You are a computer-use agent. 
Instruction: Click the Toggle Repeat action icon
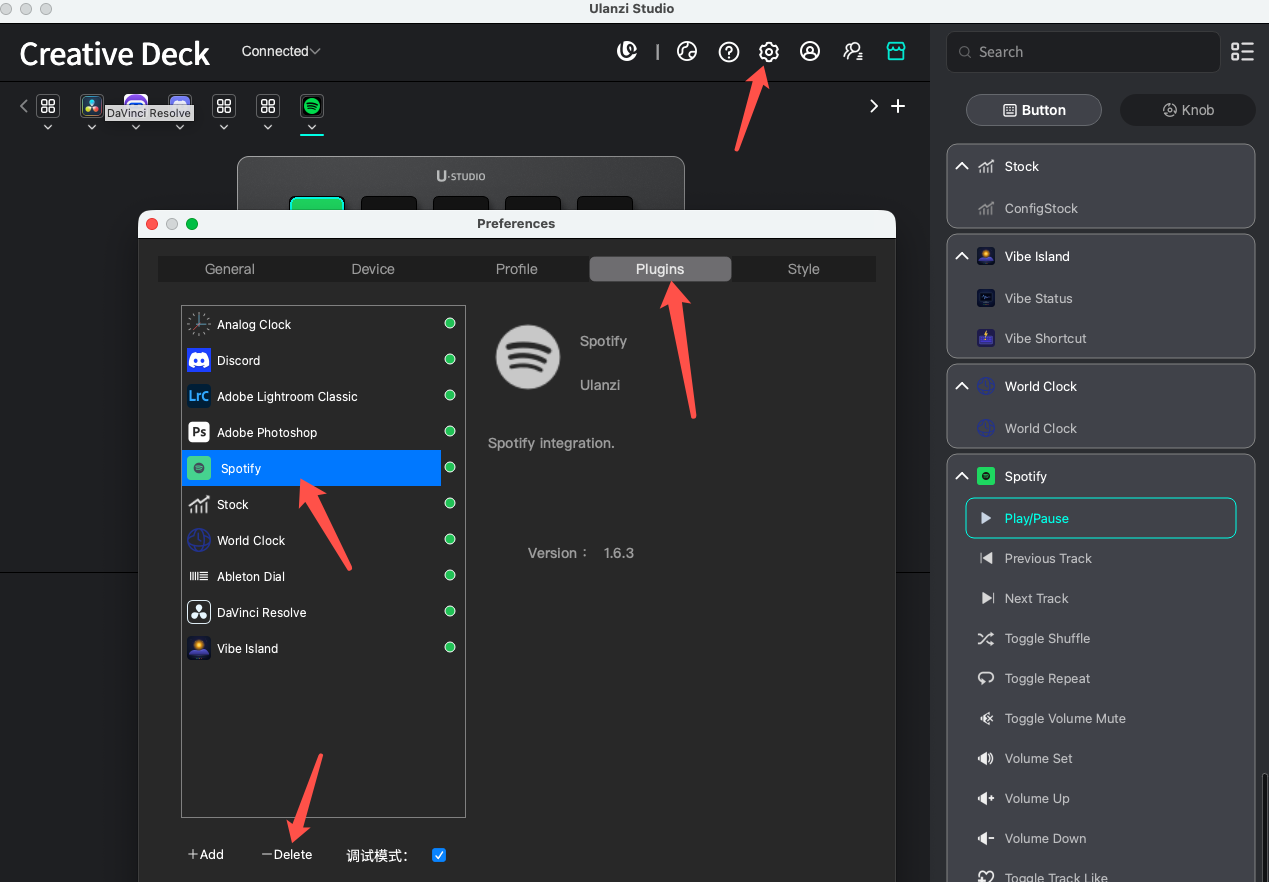tap(986, 678)
